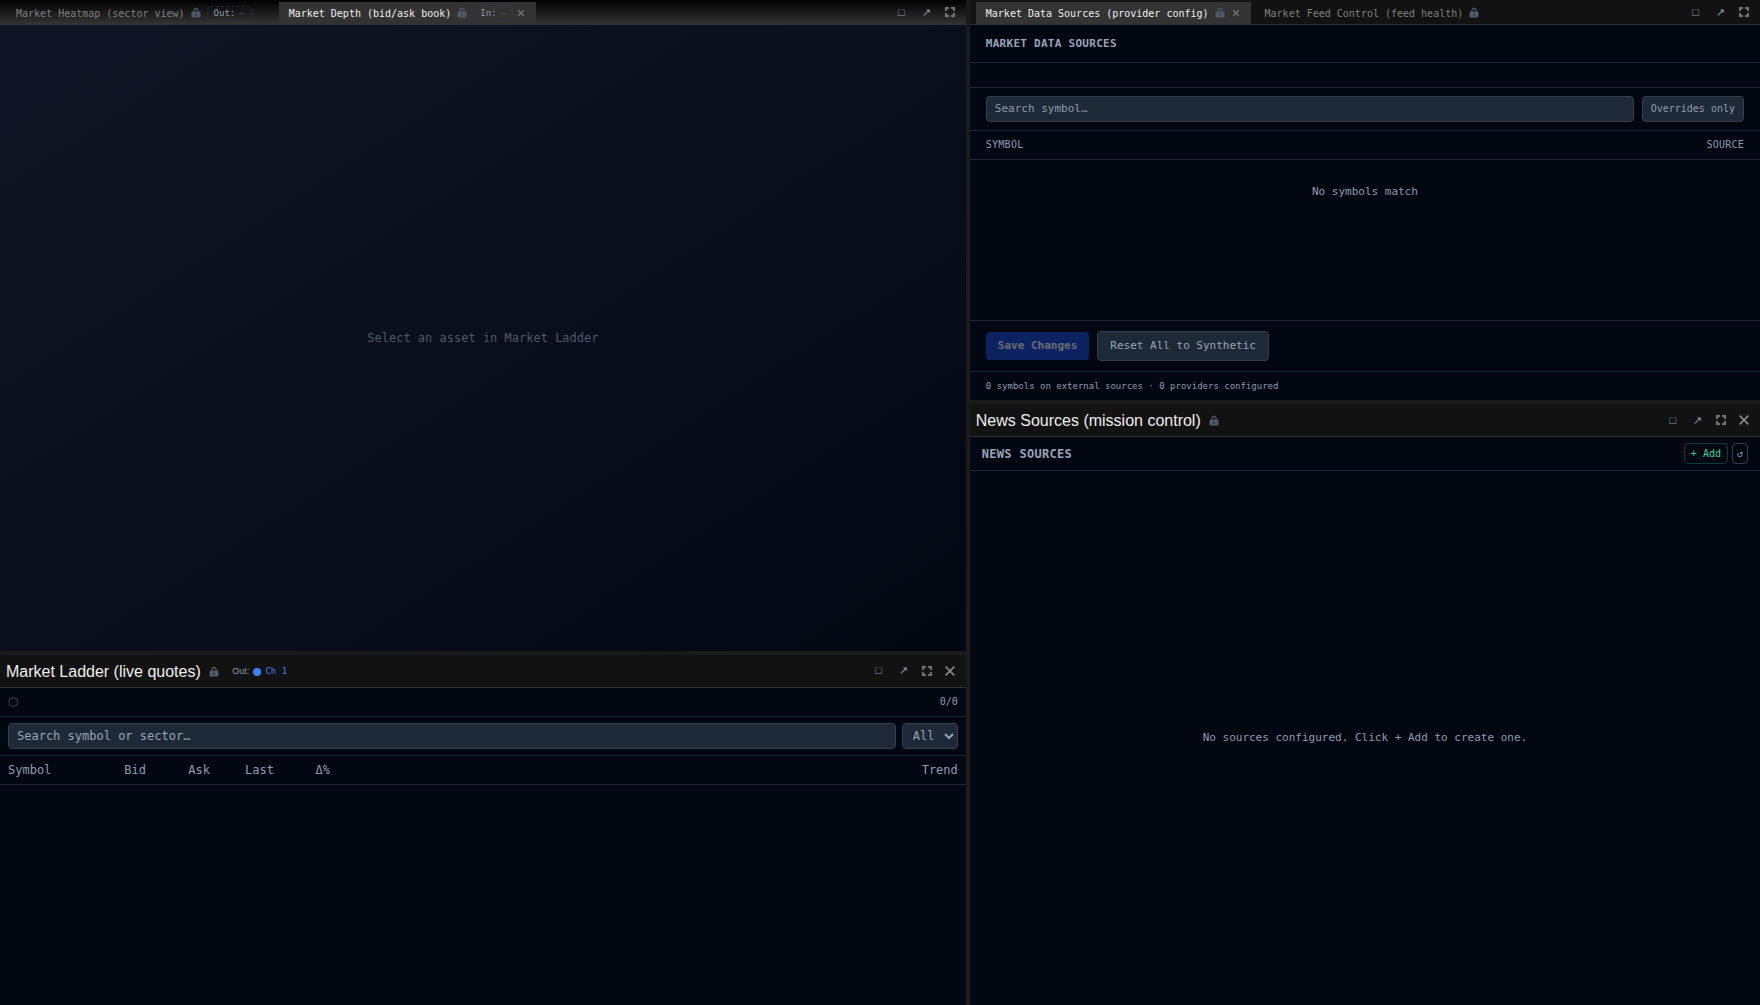Click the Δ% column header
Image resolution: width=1760 pixels, height=1005 pixels.
tap(323, 770)
